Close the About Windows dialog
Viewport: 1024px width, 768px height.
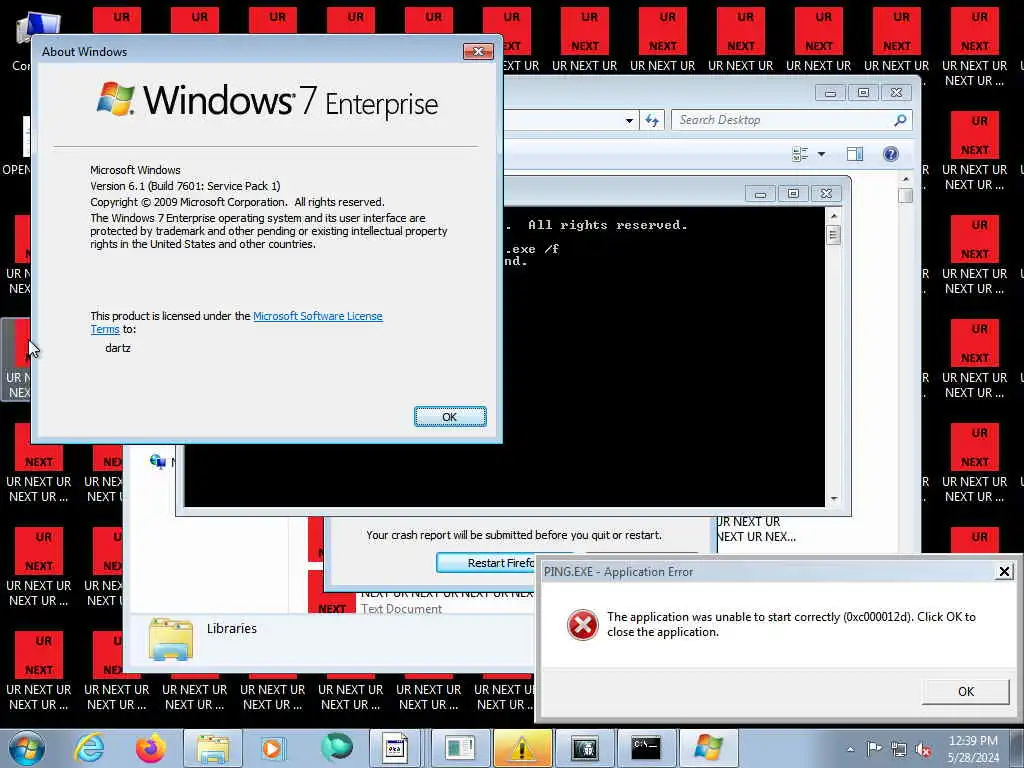pos(478,51)
